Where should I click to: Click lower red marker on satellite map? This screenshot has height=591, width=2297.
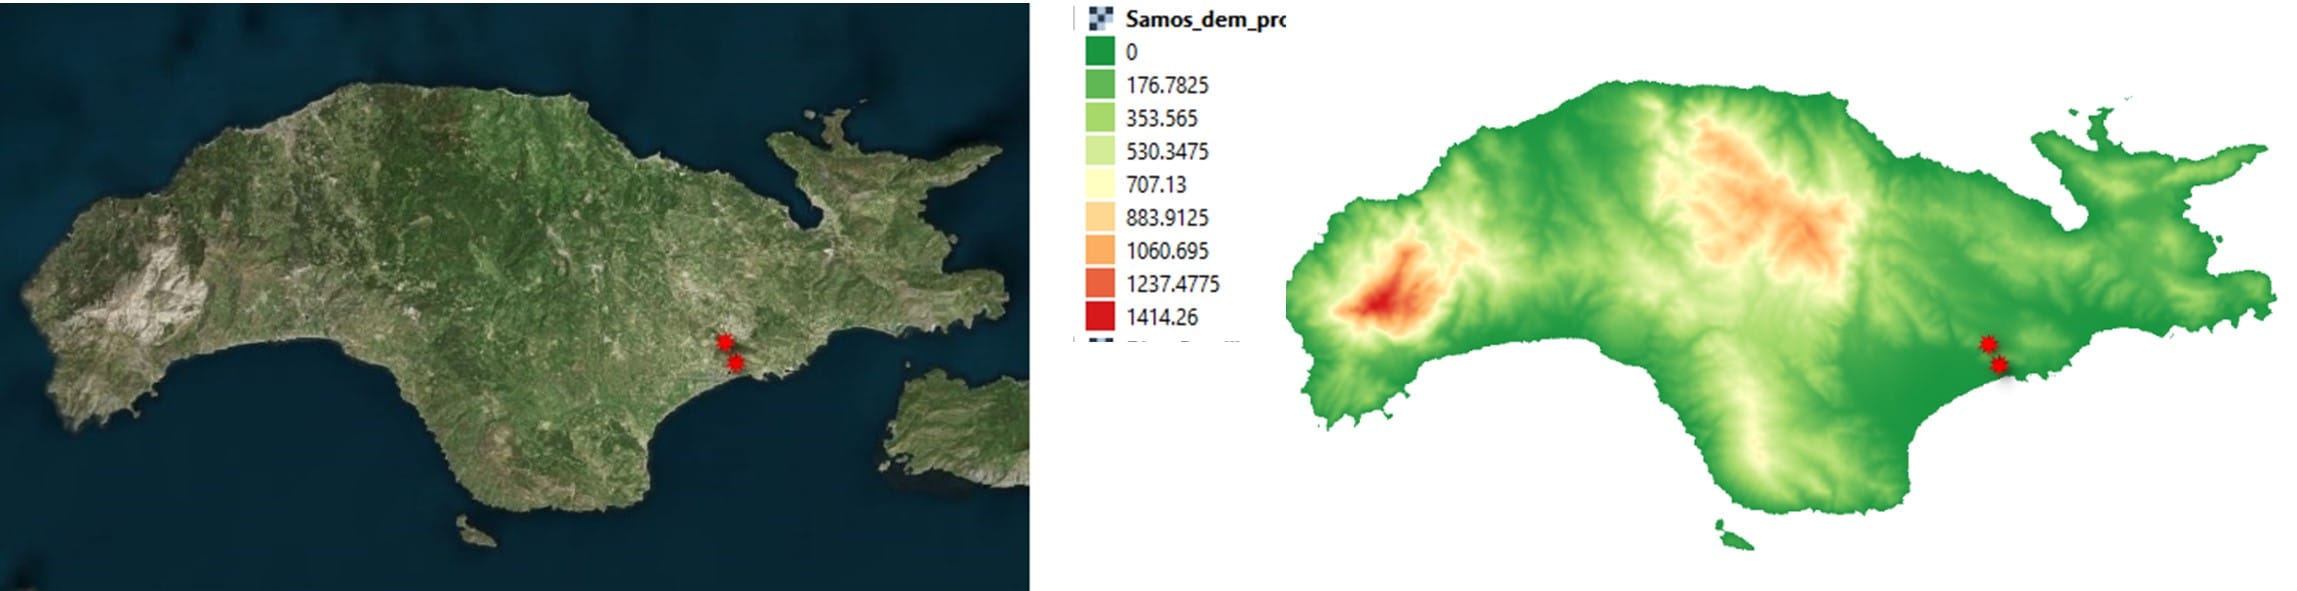pyautogui.click(x=736, y=362)
